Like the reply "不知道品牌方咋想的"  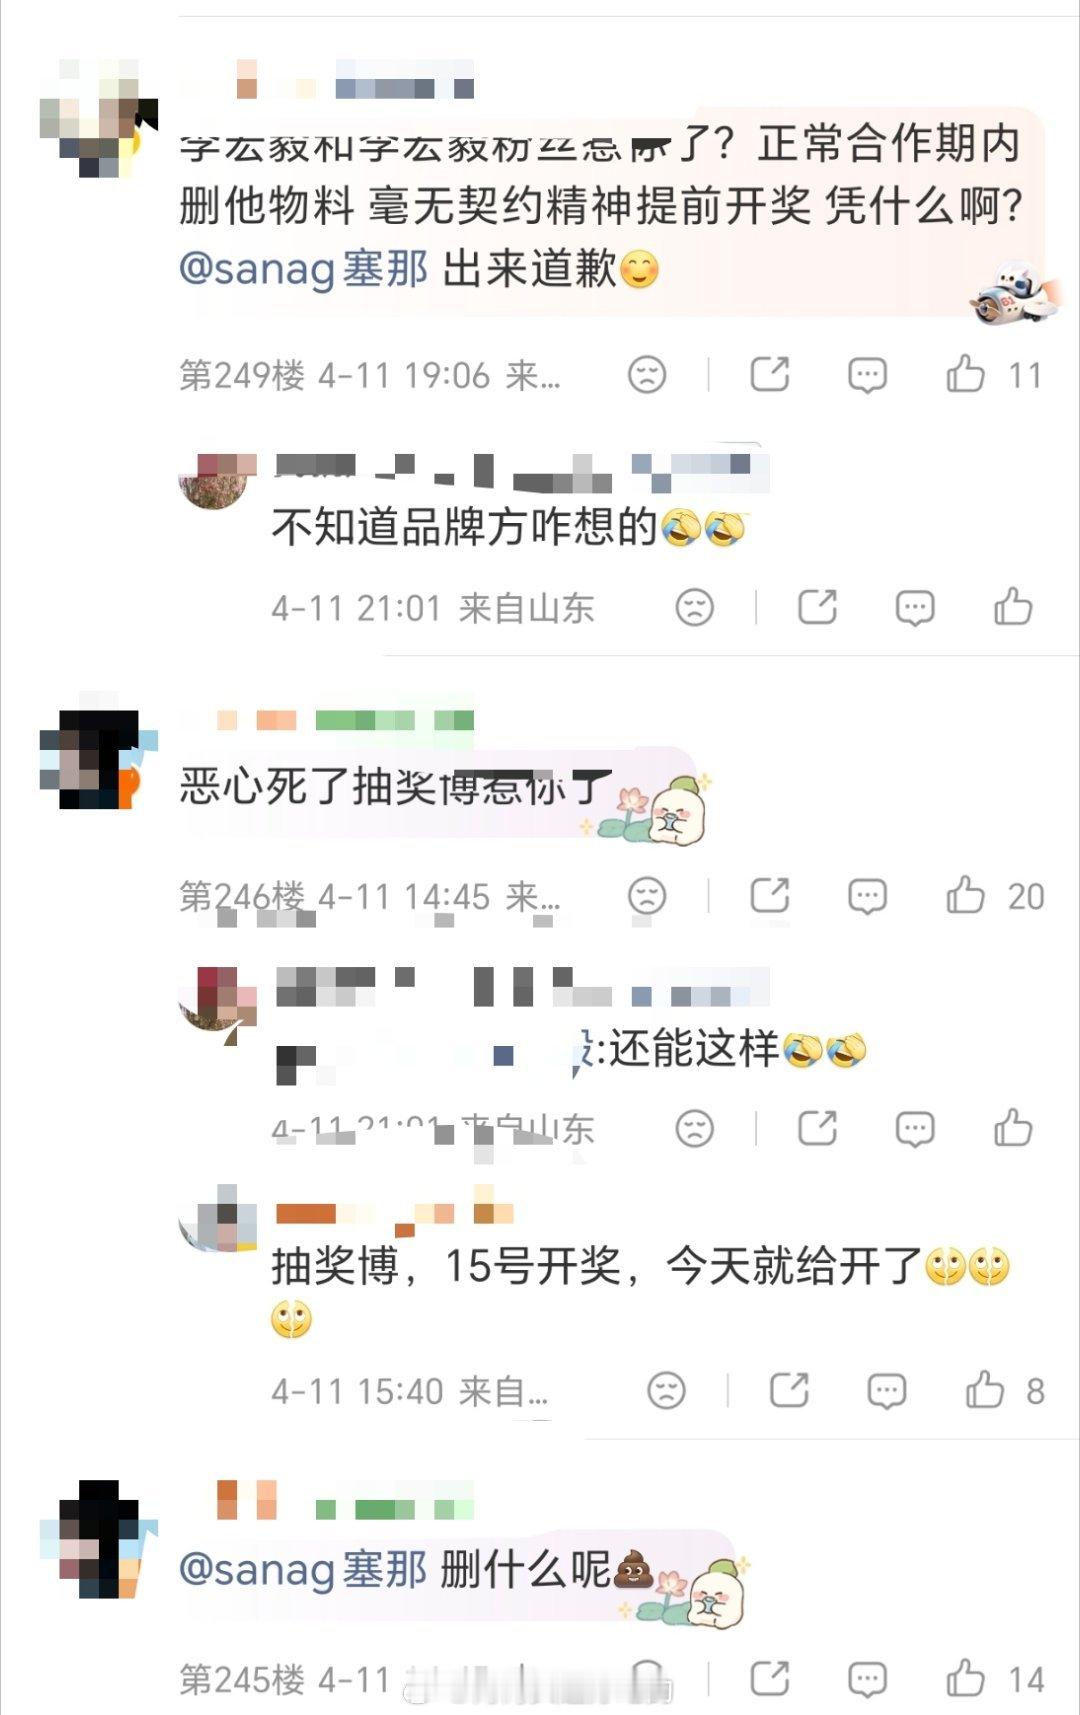1013,607
